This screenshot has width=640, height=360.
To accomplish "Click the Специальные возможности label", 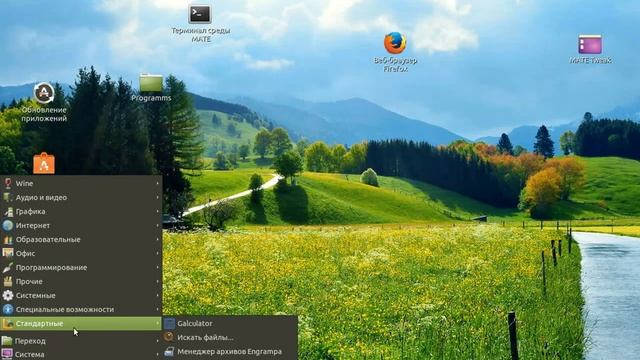I will coord(64,309).
